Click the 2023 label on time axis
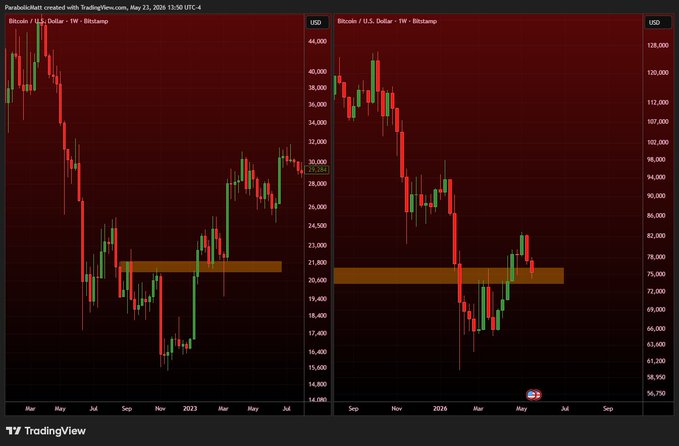This screenshot has width=679, height=446. (x=190, y=409)
